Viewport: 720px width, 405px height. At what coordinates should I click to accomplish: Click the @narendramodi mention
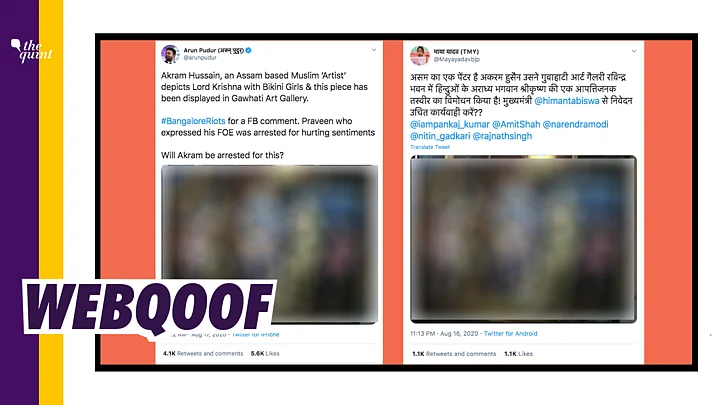click(575, 124)
